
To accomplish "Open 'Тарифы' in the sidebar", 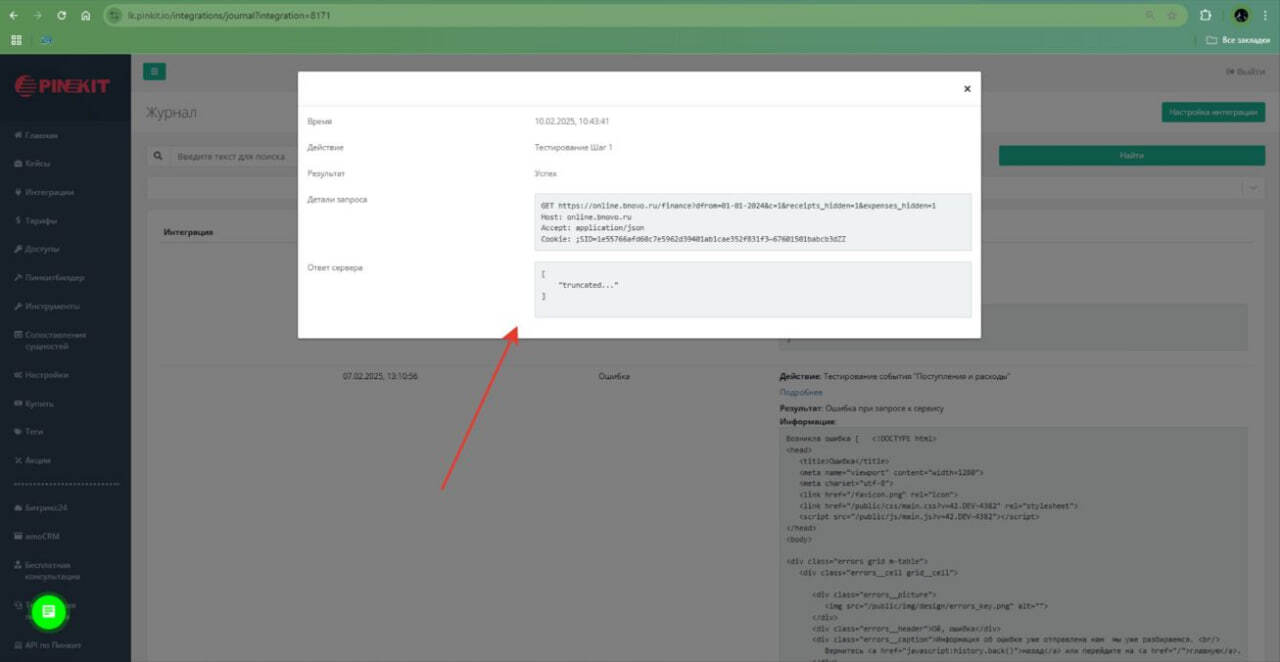I will click(38, 220).
